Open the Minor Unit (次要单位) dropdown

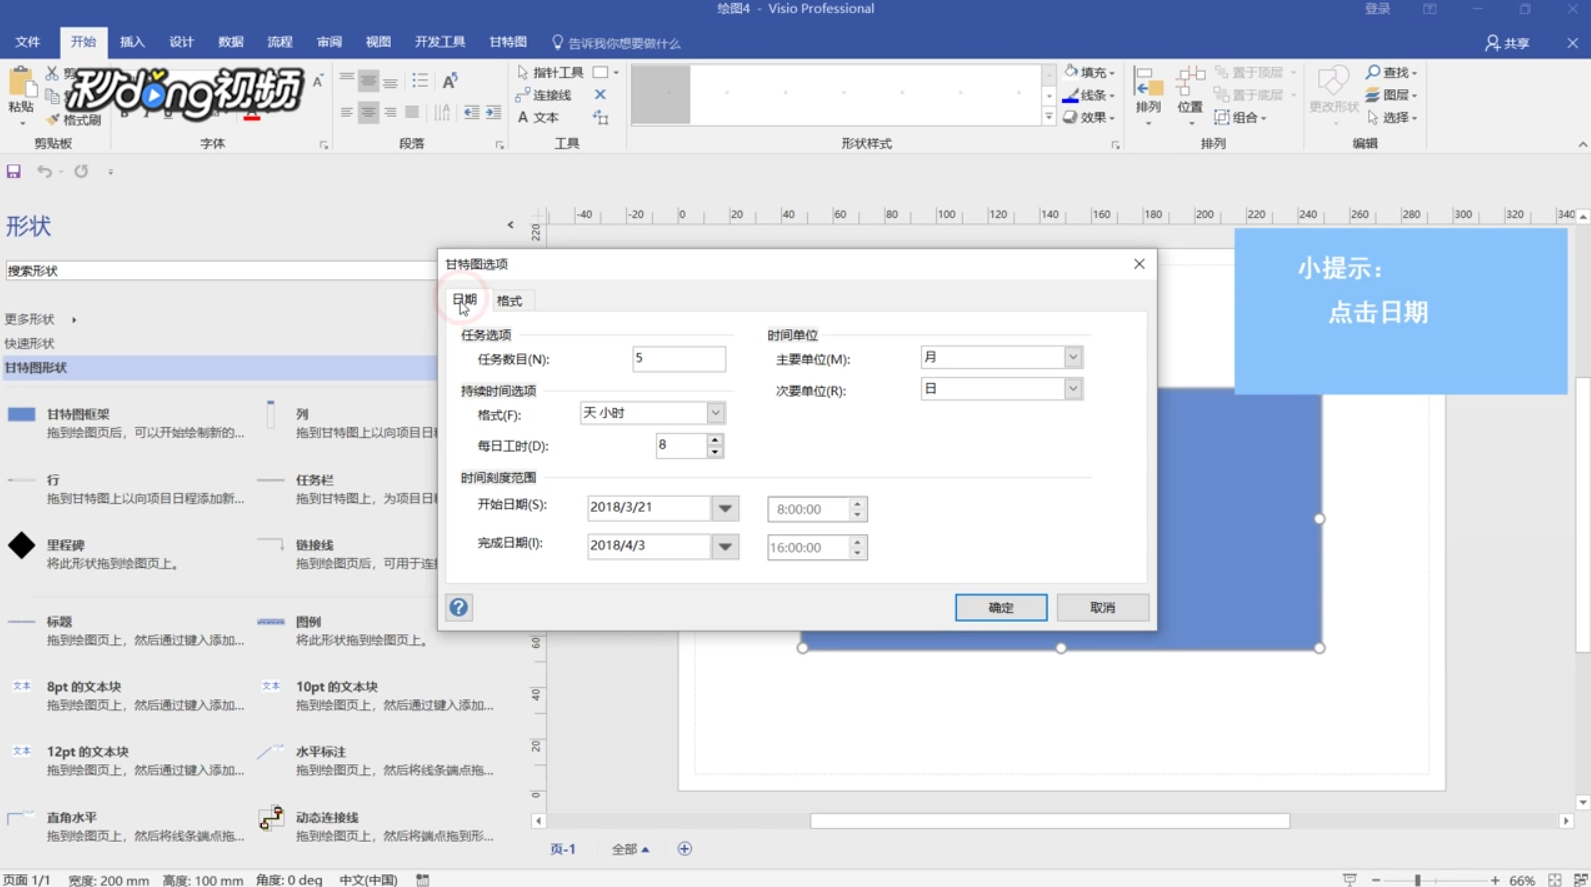click(x=1073, y=389)
